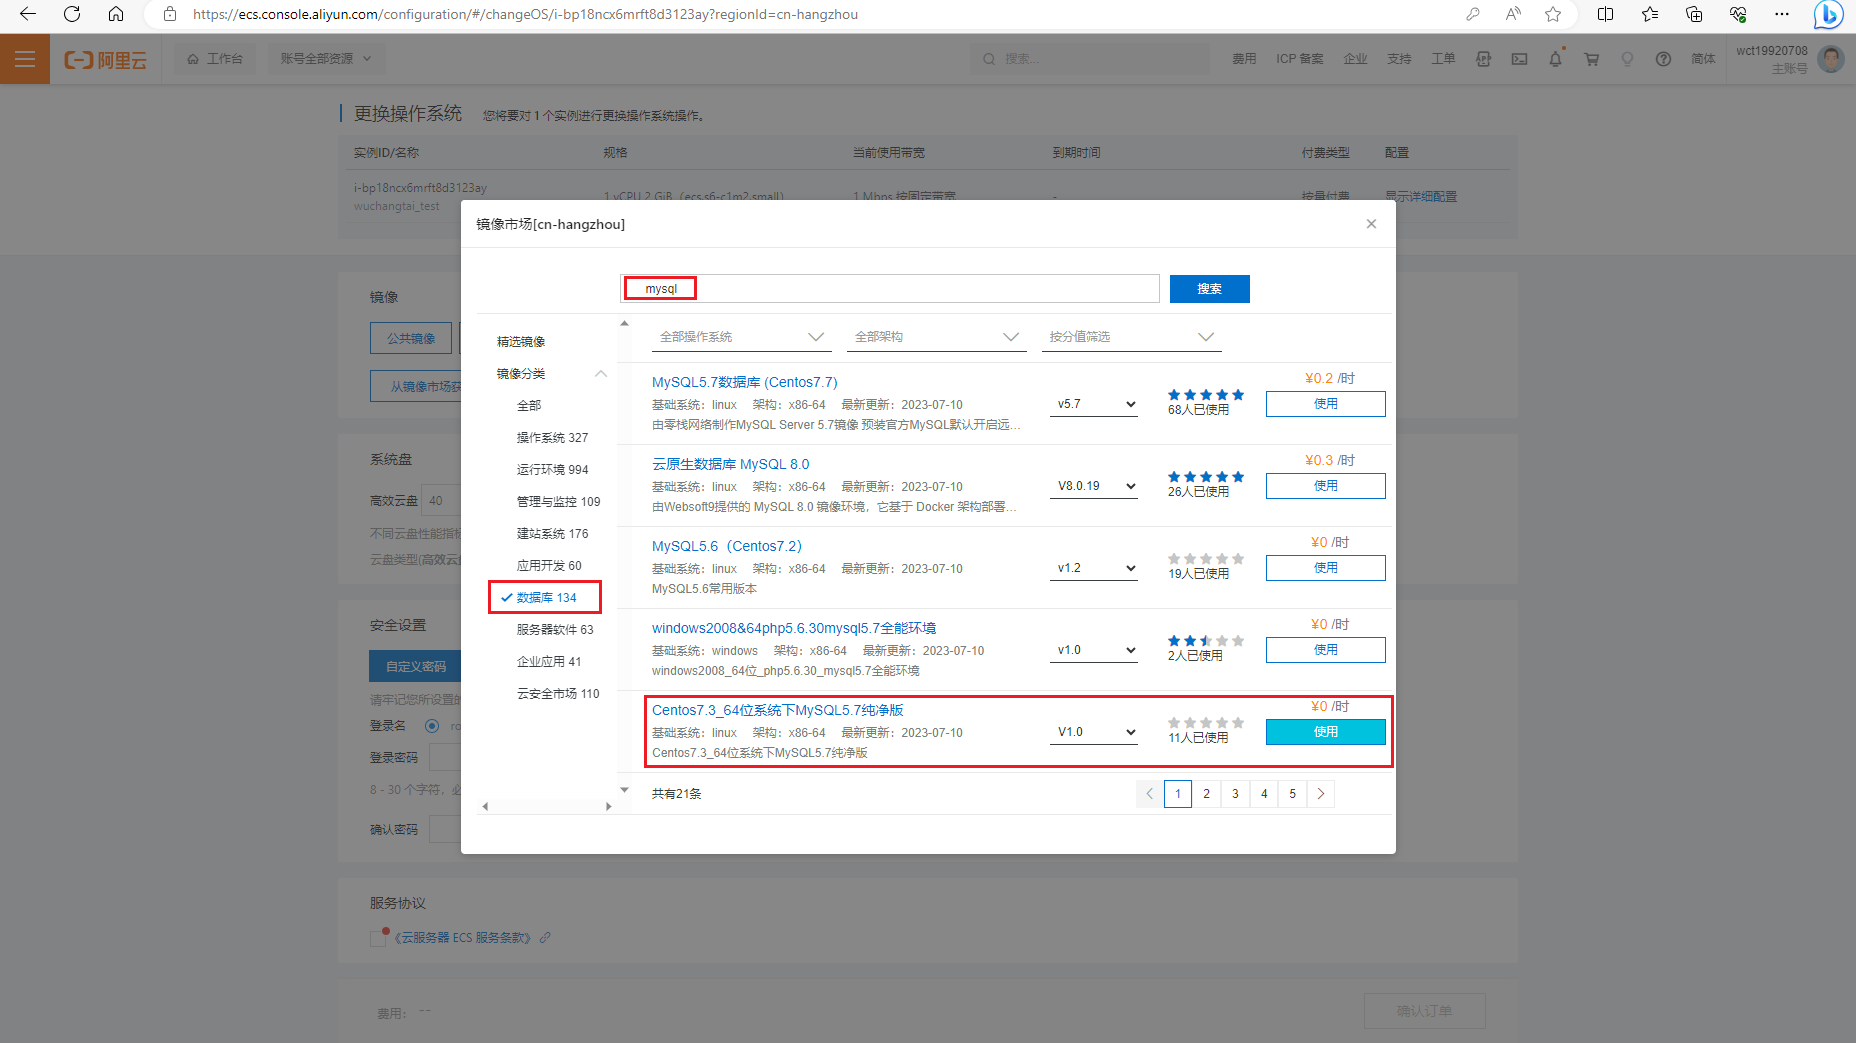1856x1043 pixels.
Task: Click the password key icon in address bar
Action: pos(1472,14)
